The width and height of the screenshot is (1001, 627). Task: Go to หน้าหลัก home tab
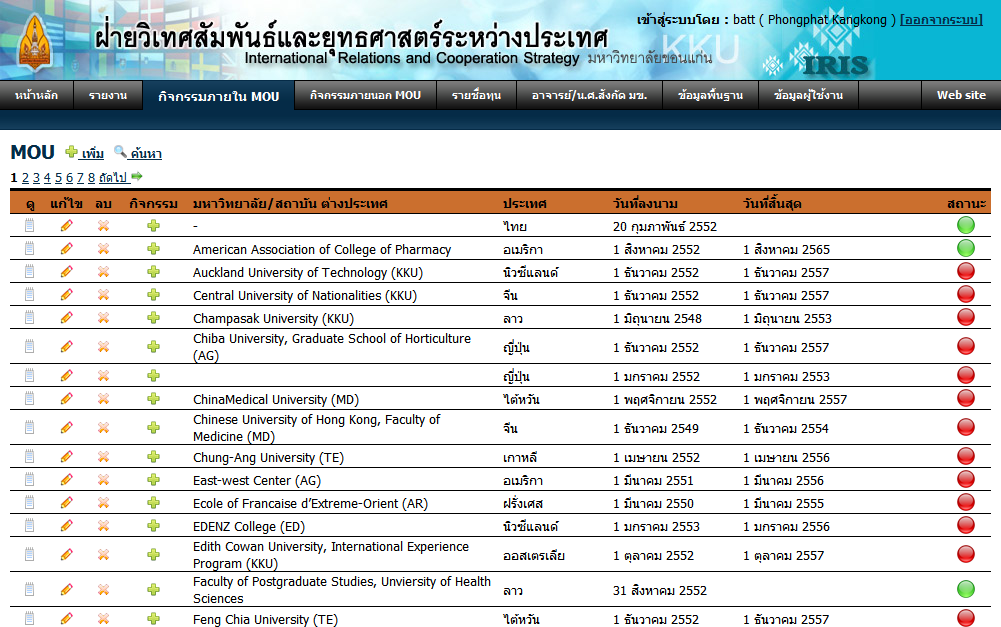[36, 95]
